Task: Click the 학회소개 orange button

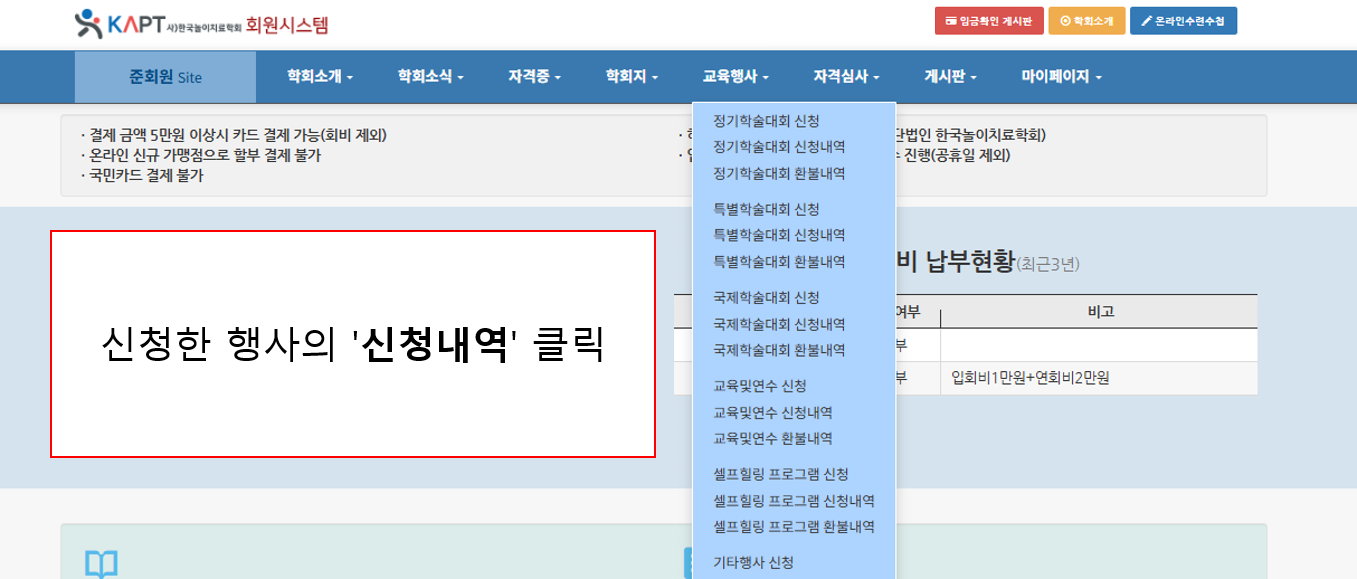Action: coord(1087,21)
